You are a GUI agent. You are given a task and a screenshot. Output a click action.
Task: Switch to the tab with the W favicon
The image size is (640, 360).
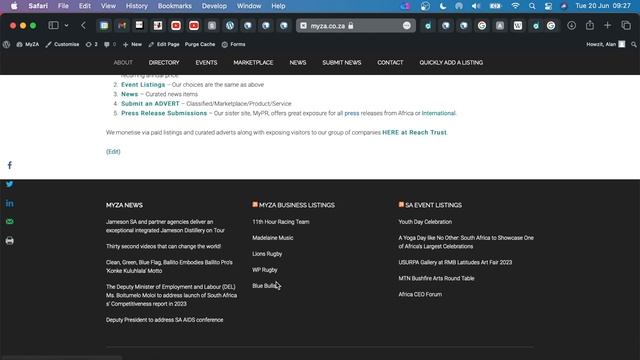pos(518,26)
